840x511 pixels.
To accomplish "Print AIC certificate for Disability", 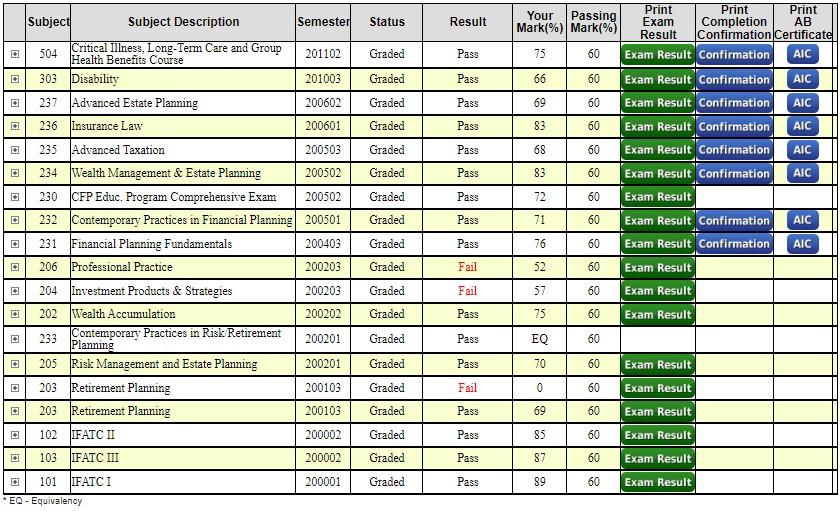I will pos(802,79).
